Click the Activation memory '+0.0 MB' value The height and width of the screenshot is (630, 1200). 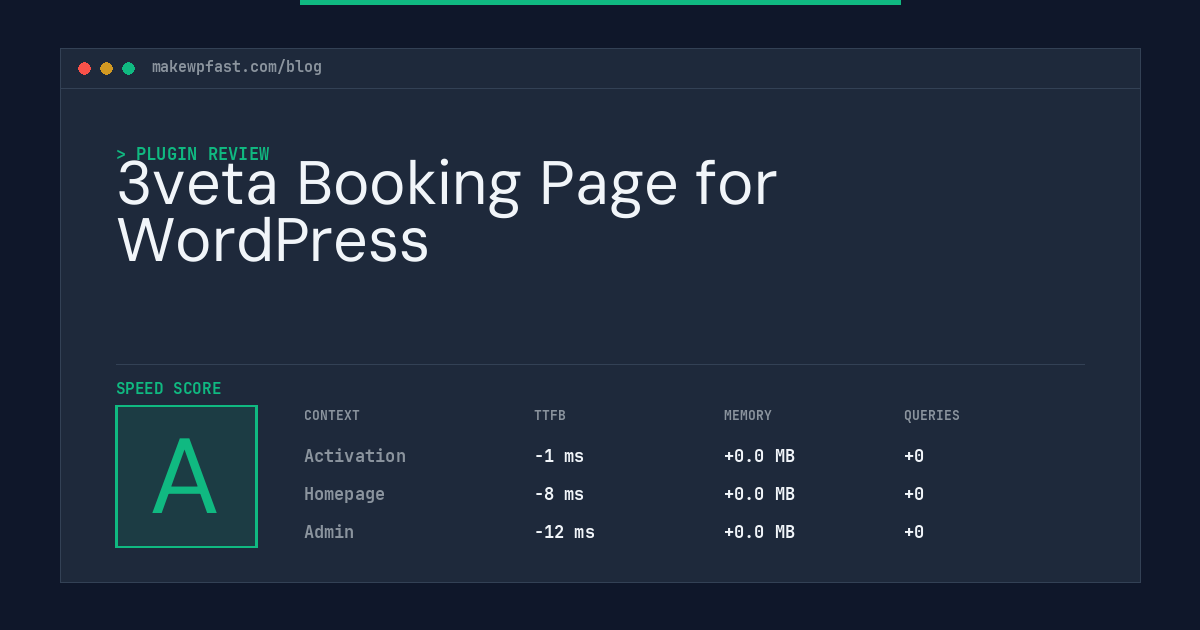pyautogui.click(x=759, y=456)
